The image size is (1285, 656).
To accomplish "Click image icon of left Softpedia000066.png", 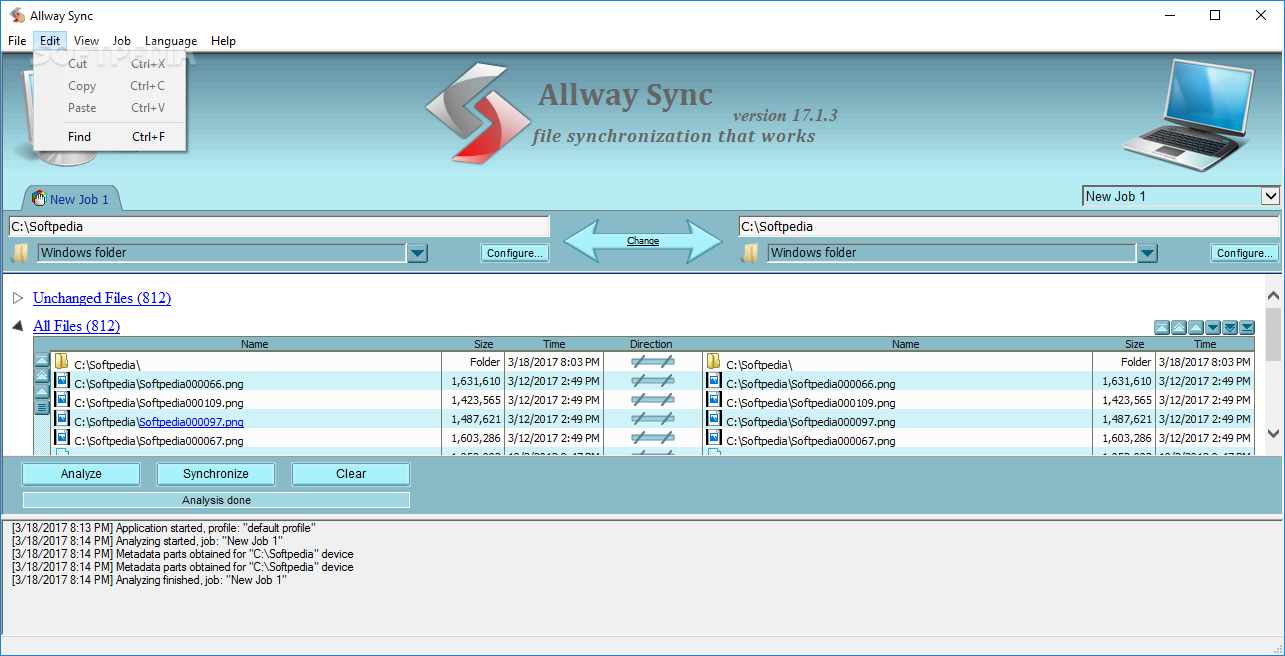I will (x=61, y=380).
